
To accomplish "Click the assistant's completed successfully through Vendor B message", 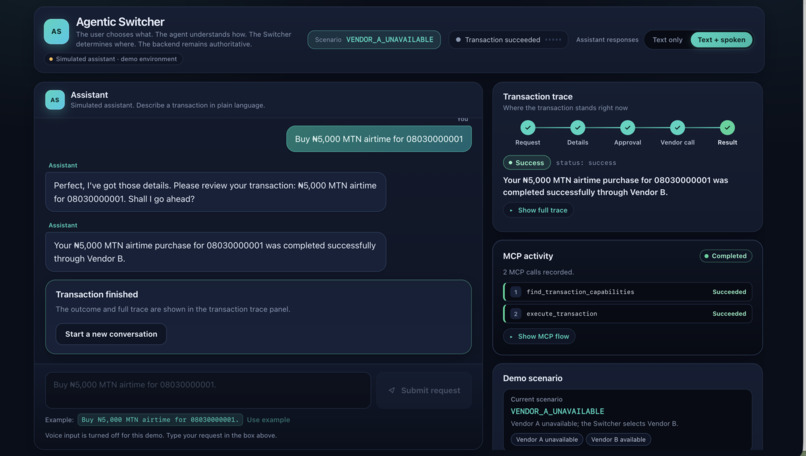I will pyautogui.click(x=215, y=252).
